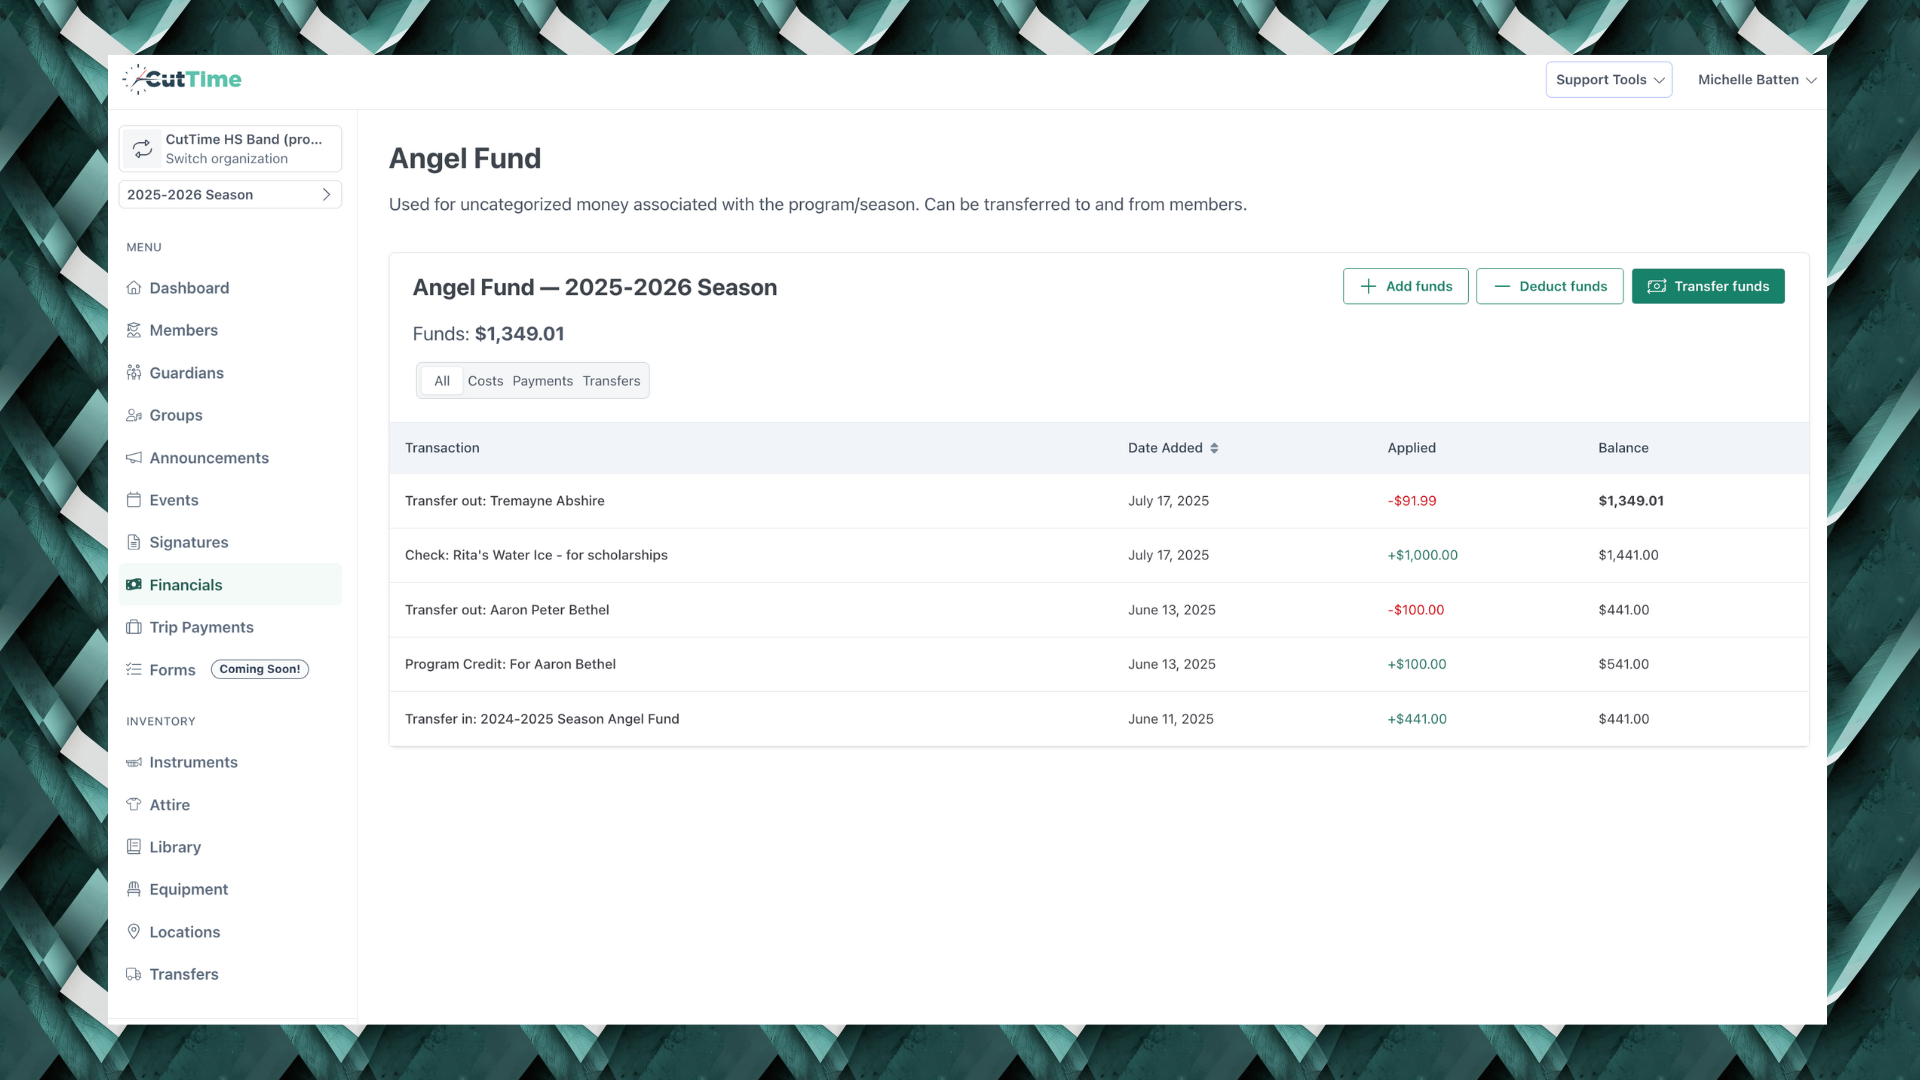Click the Equipment chair icon
The image size is (1920, 1080).
point(134,889)
